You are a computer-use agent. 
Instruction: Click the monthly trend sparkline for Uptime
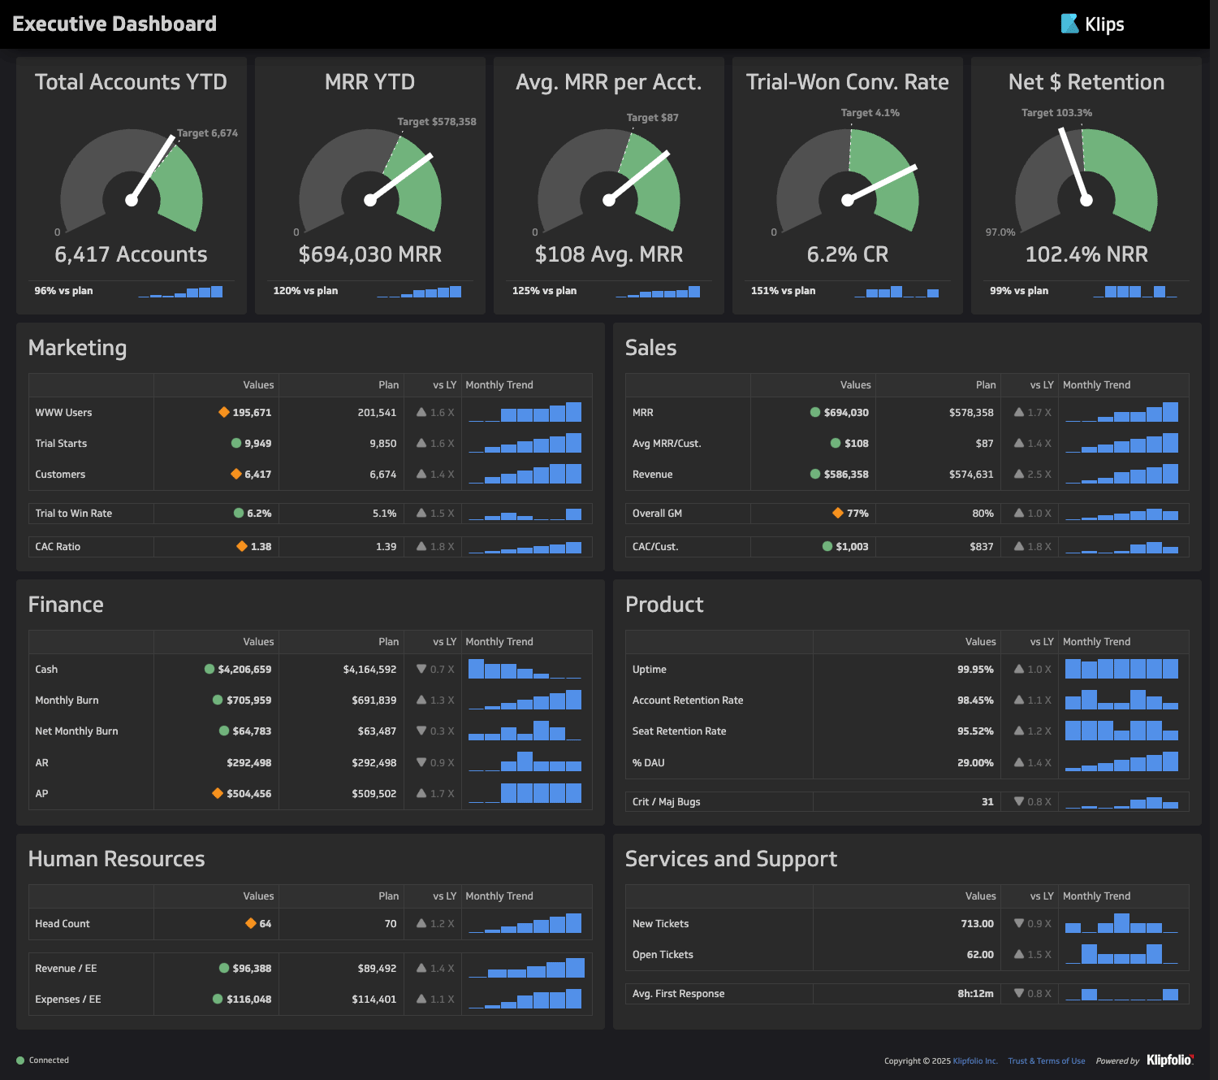[x=1122, y=668]
